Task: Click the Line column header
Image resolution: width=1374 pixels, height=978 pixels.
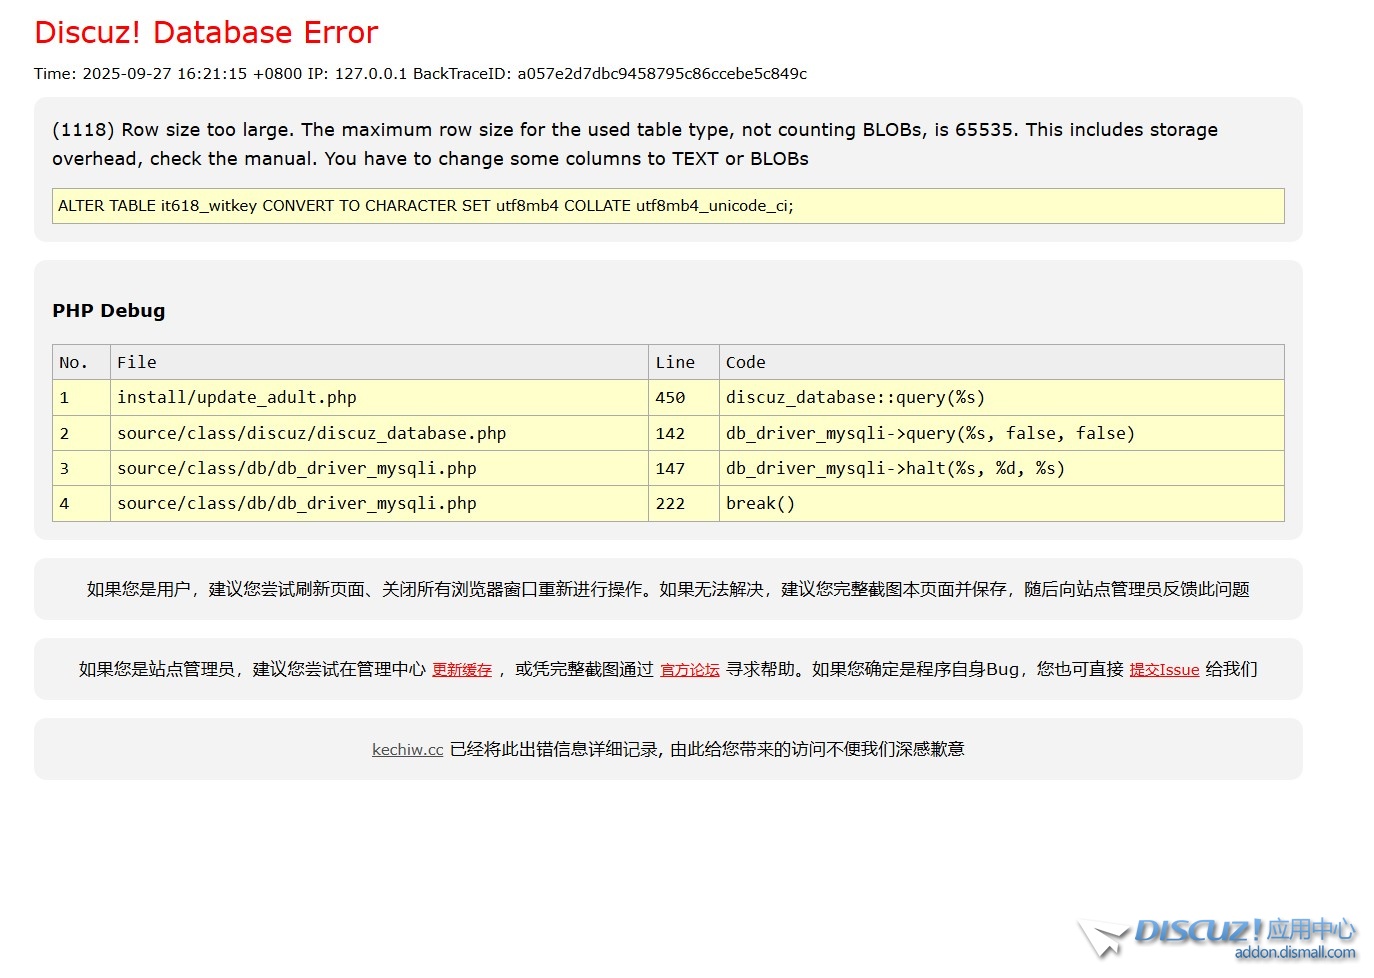Action: click(x=674, y=363)
